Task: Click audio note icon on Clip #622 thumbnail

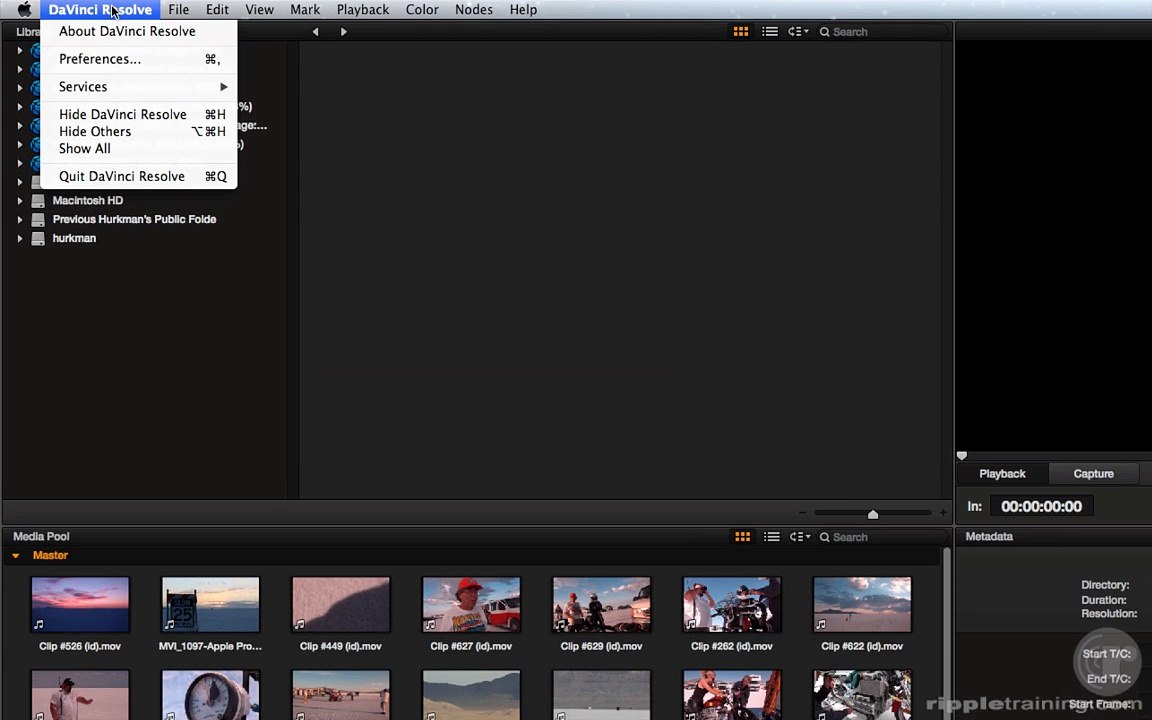Action: tap(821, 624)
